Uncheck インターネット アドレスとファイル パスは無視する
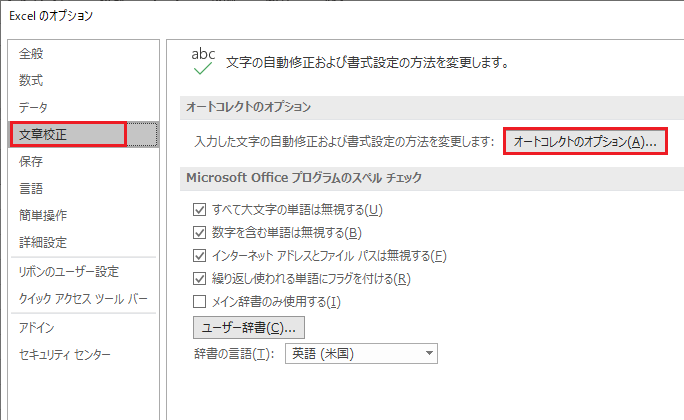 point(199,256)
